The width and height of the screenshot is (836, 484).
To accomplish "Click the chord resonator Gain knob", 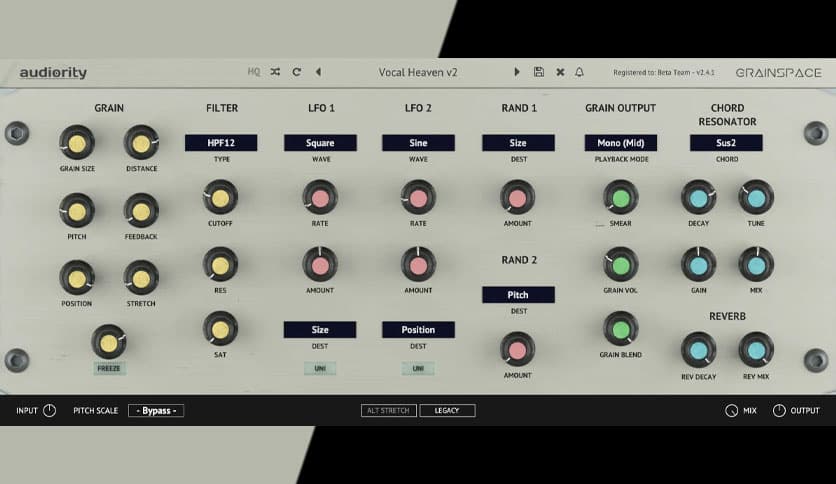I will pyautogui.click(x=698, y=265).
